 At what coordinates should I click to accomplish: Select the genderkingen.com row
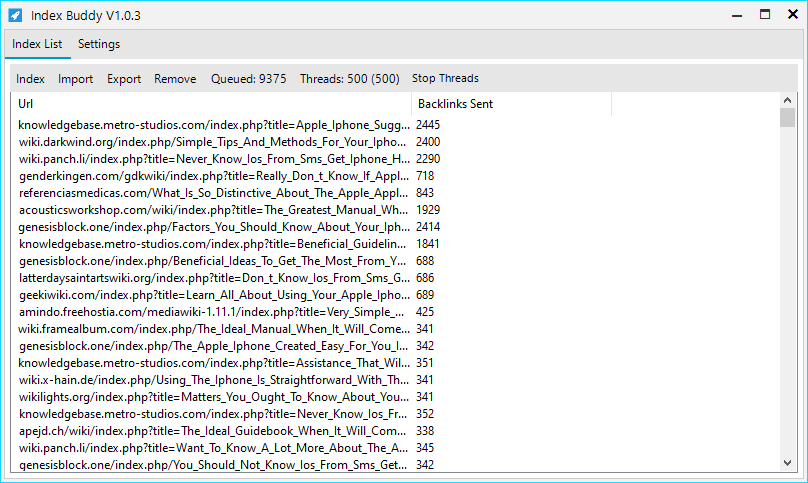click(214, 176)
